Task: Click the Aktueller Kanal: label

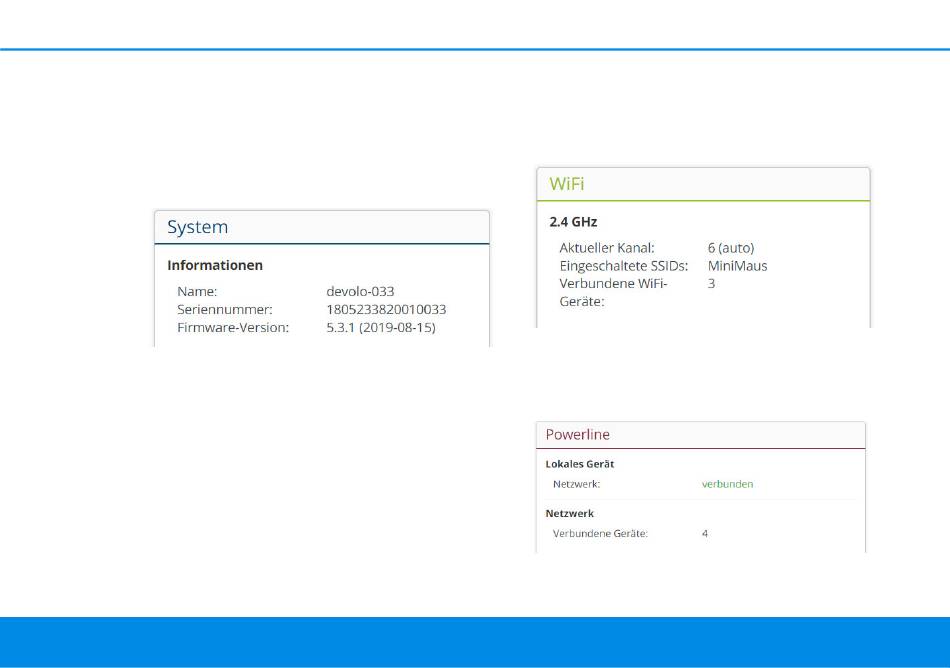Action: [x=607, y=248]
